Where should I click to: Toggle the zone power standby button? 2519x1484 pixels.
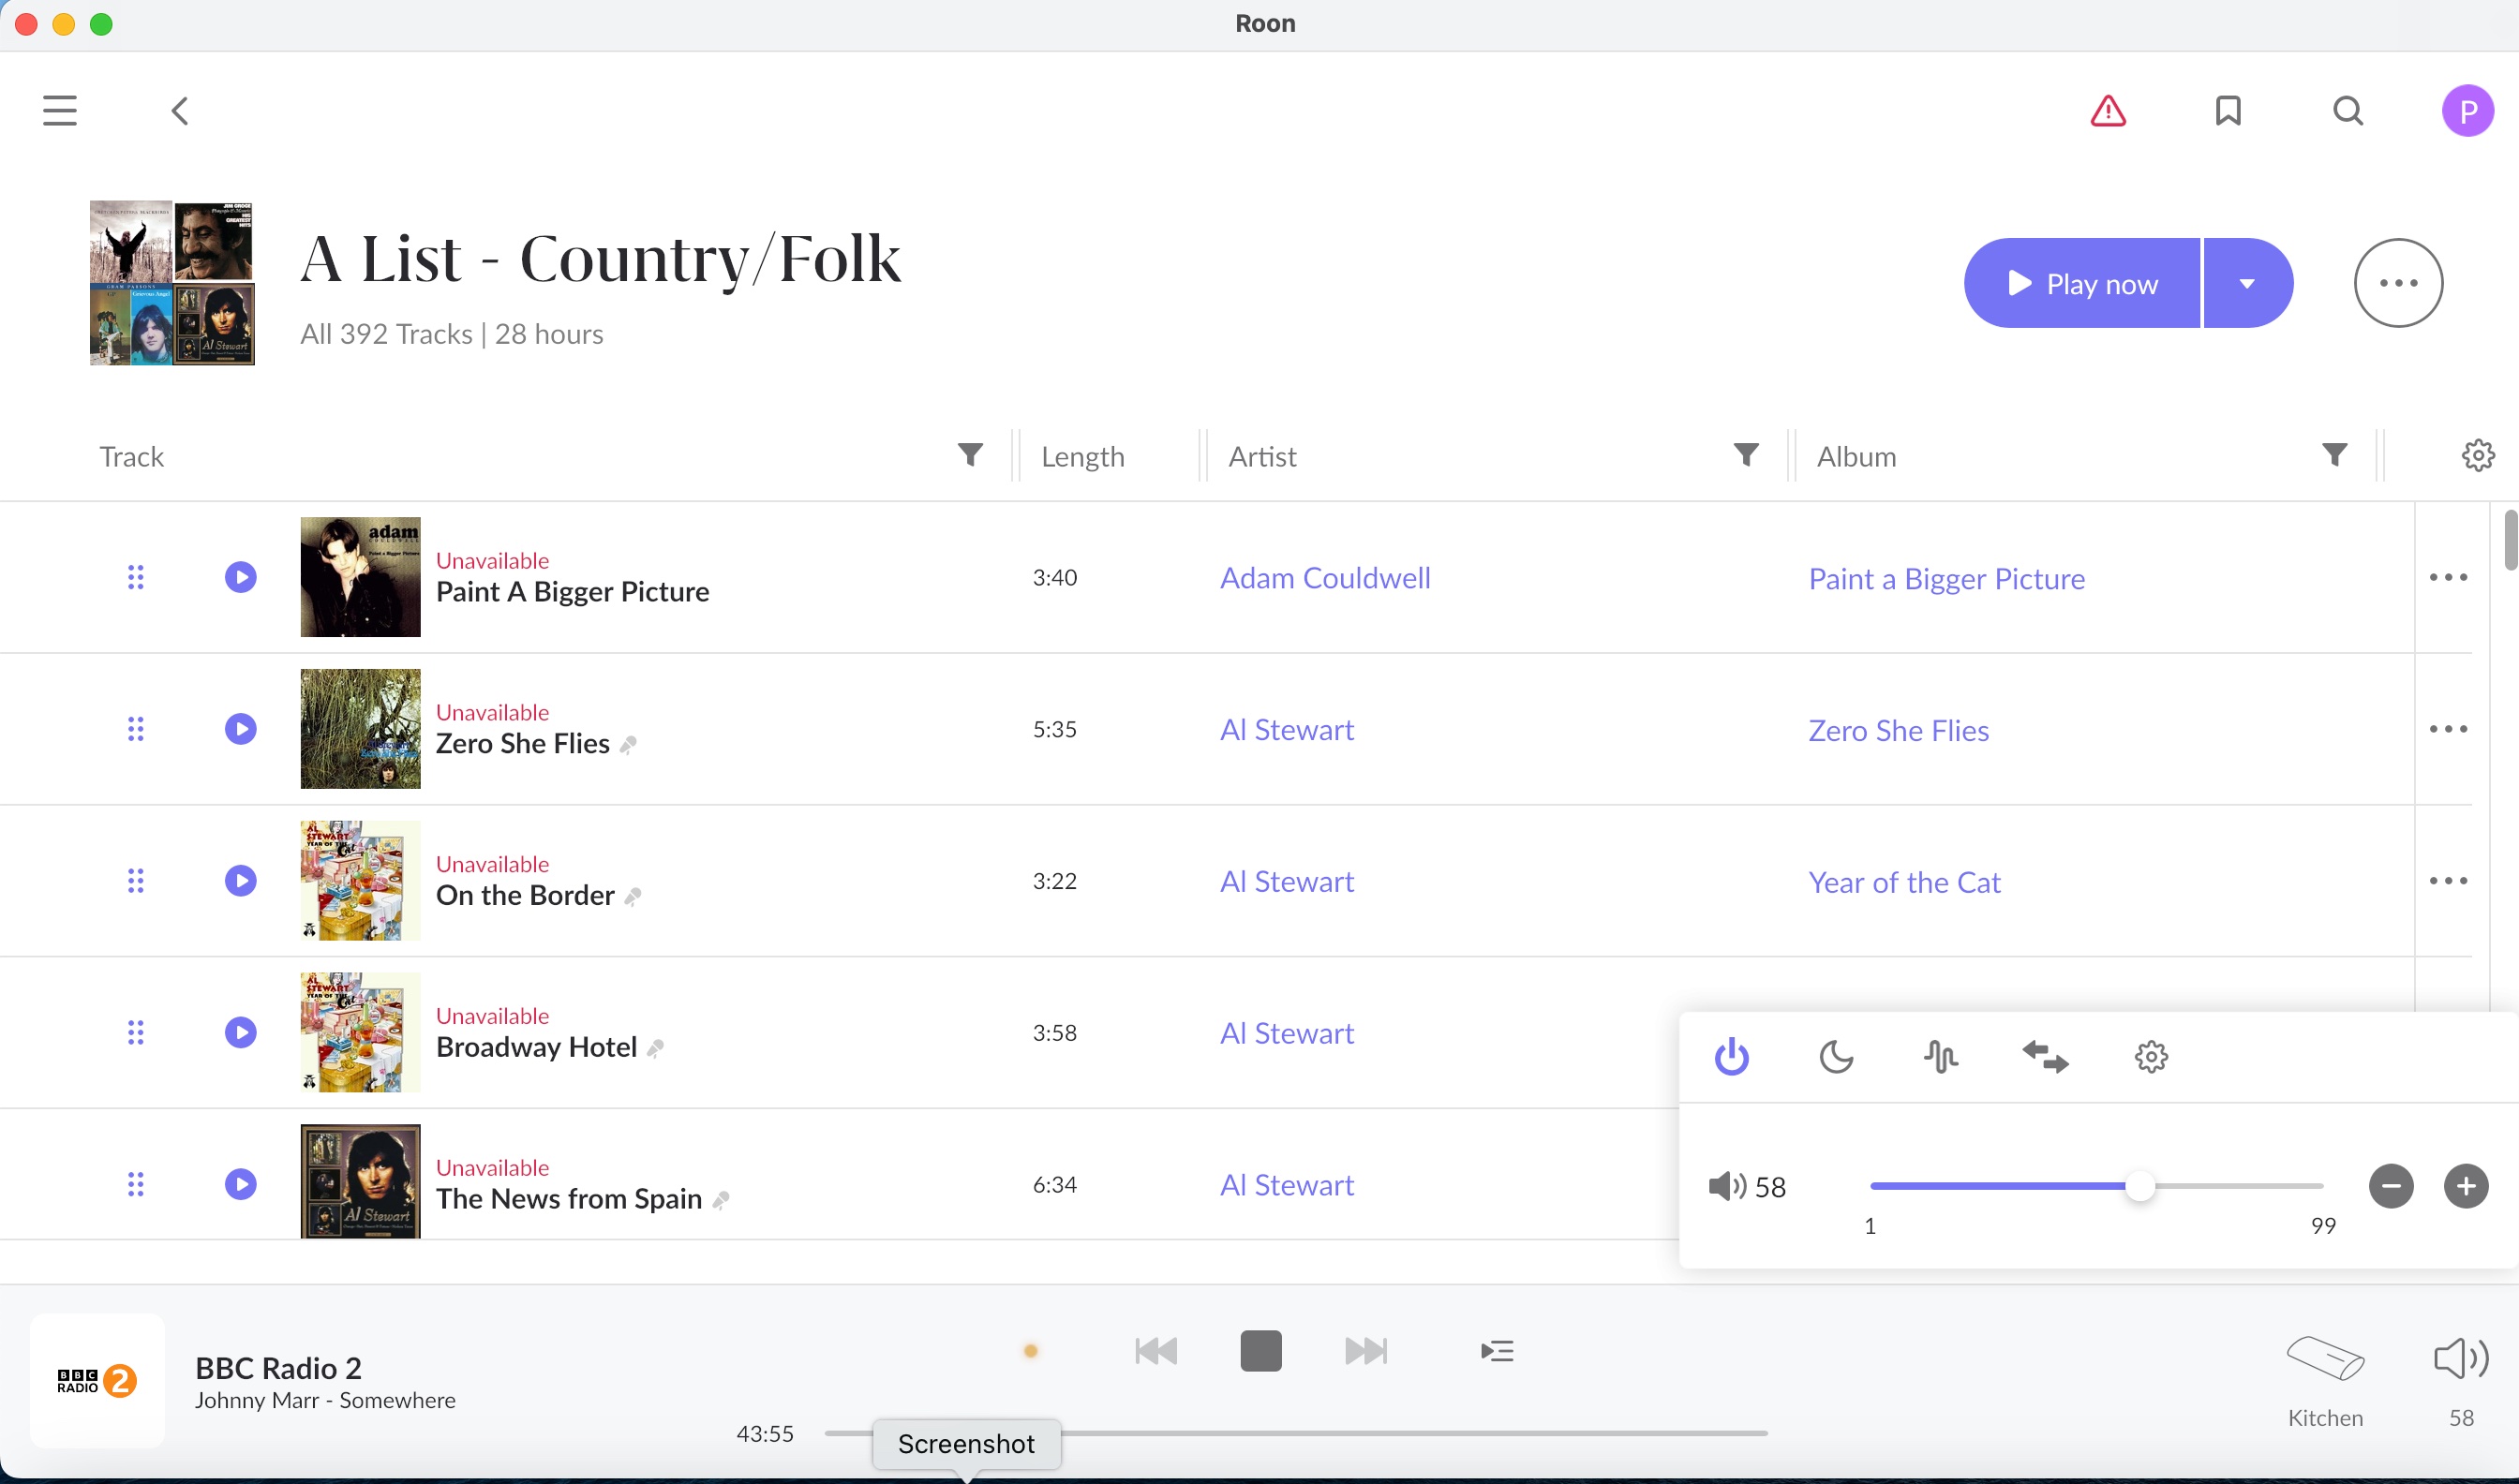(1732, 1057)
